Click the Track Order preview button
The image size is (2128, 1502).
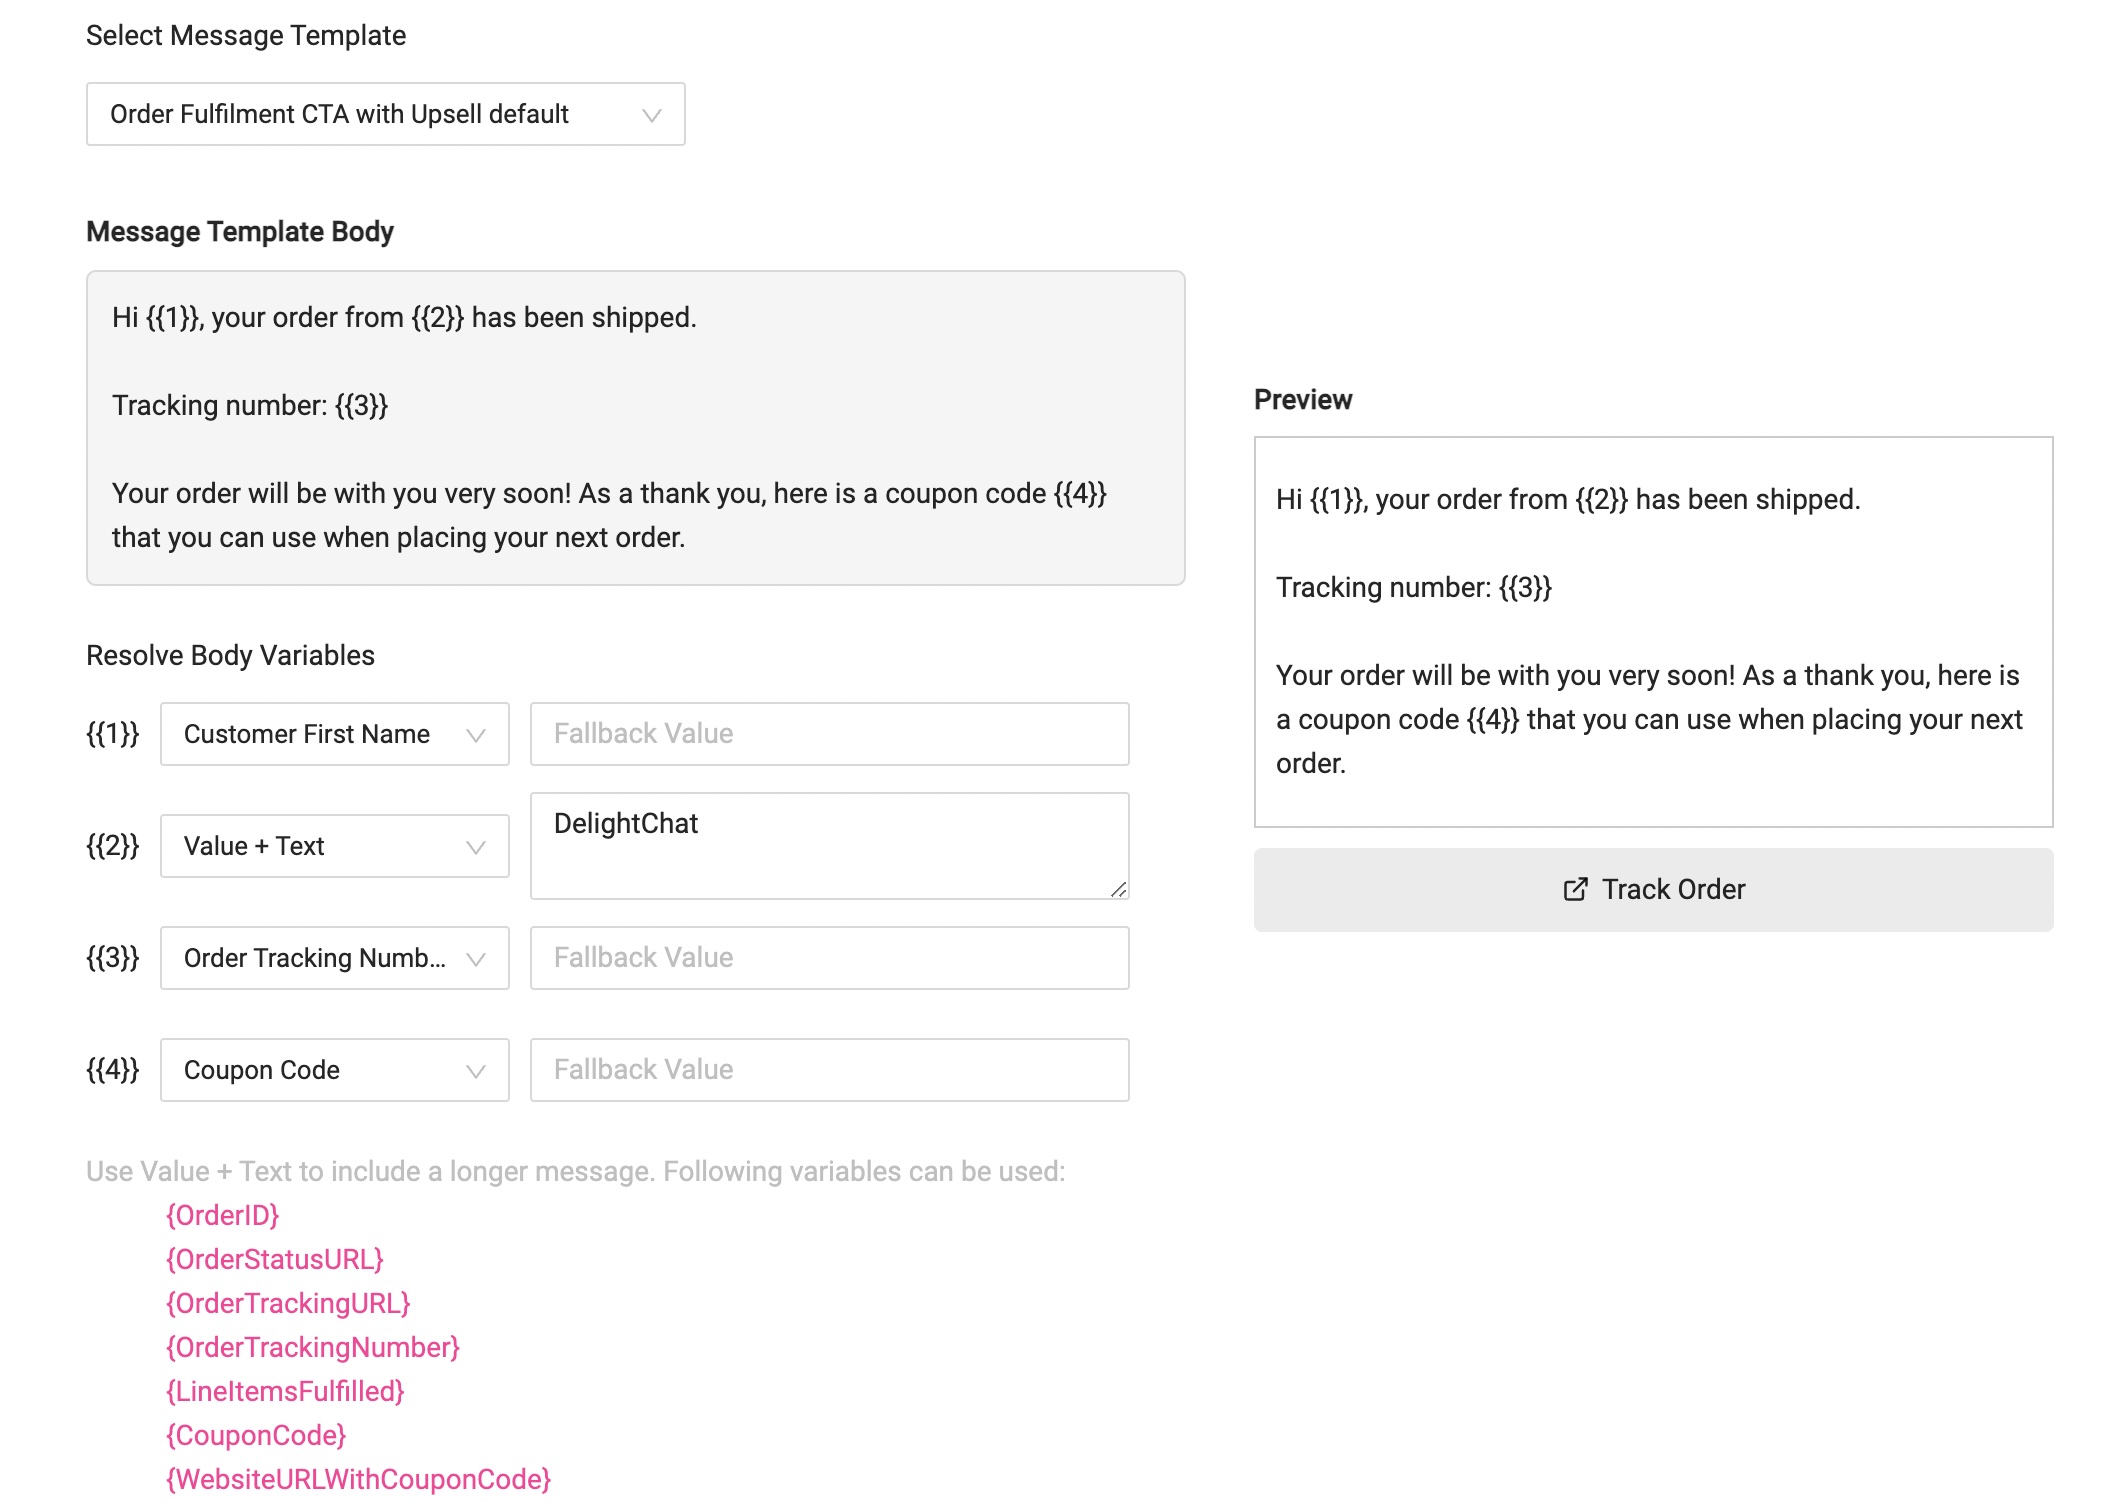coord(1653,890)
